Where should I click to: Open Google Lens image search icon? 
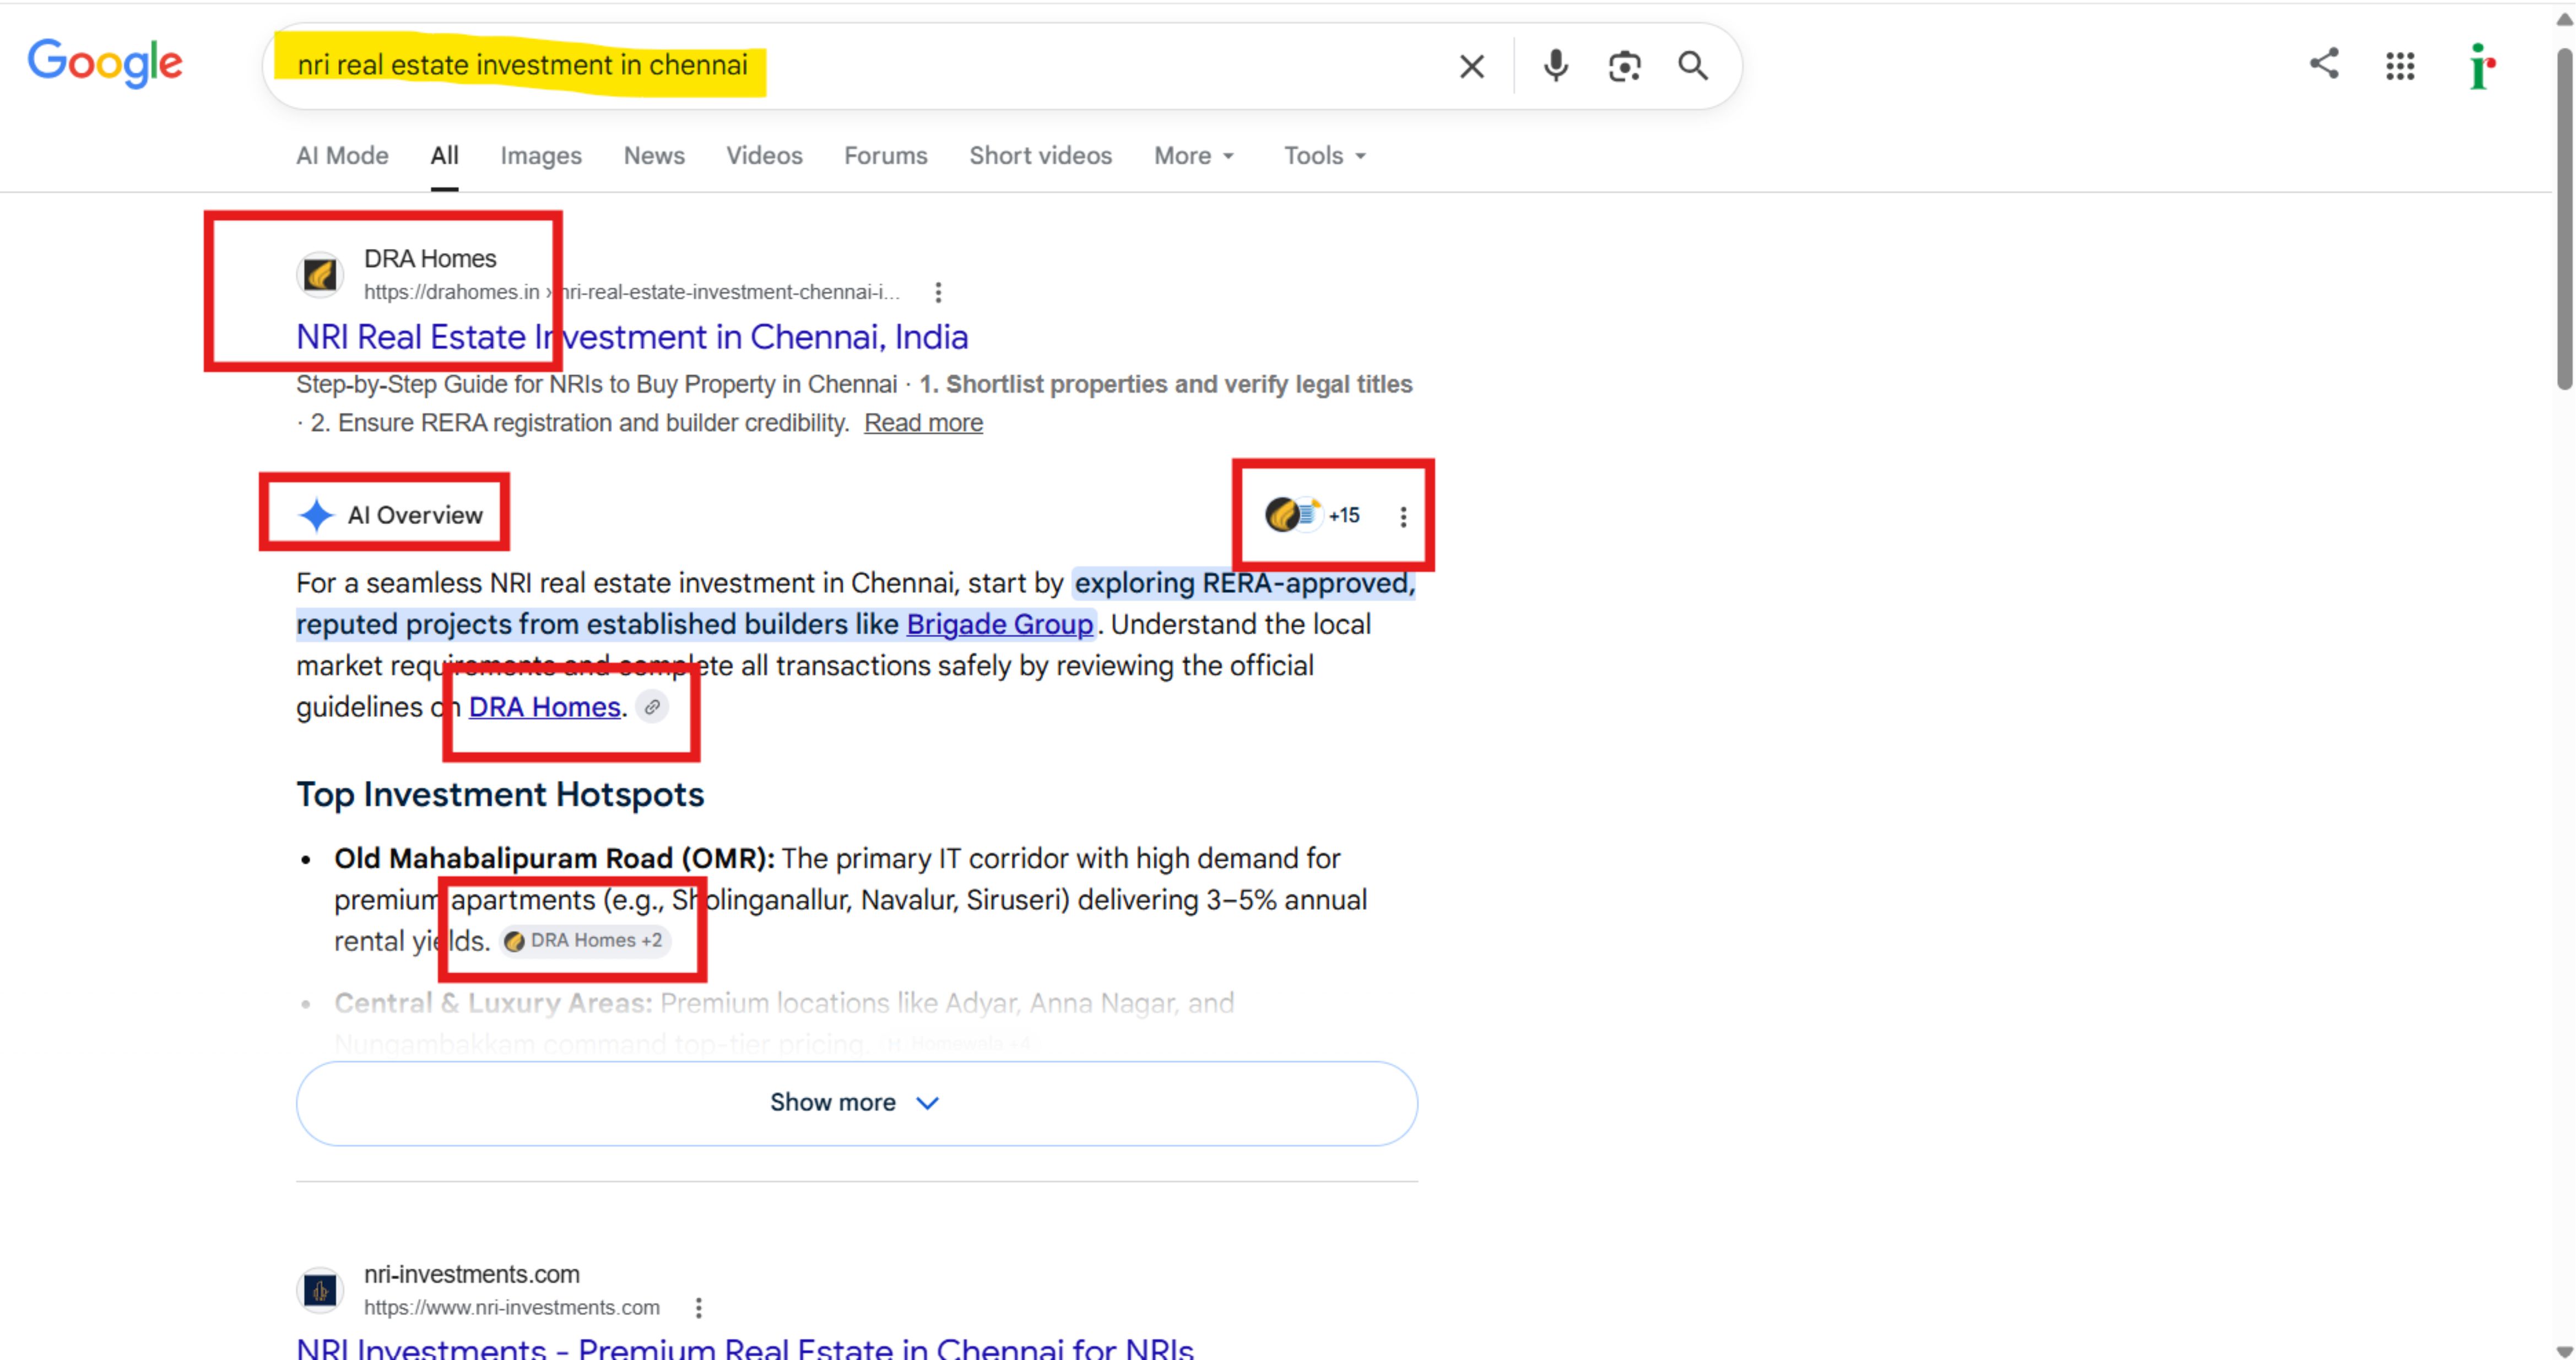(x=1624, y=66)
